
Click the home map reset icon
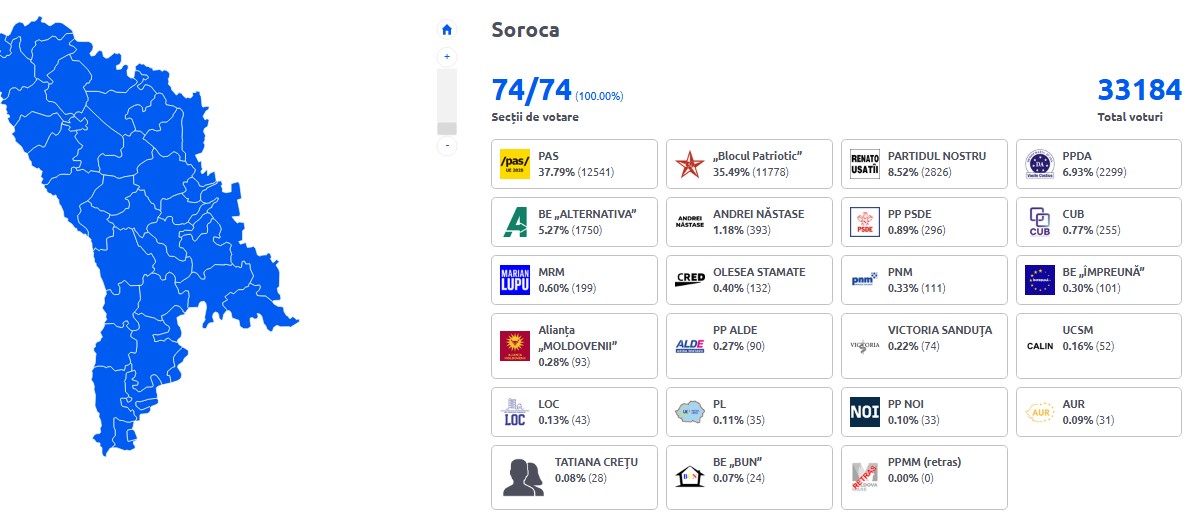point(447,30)
